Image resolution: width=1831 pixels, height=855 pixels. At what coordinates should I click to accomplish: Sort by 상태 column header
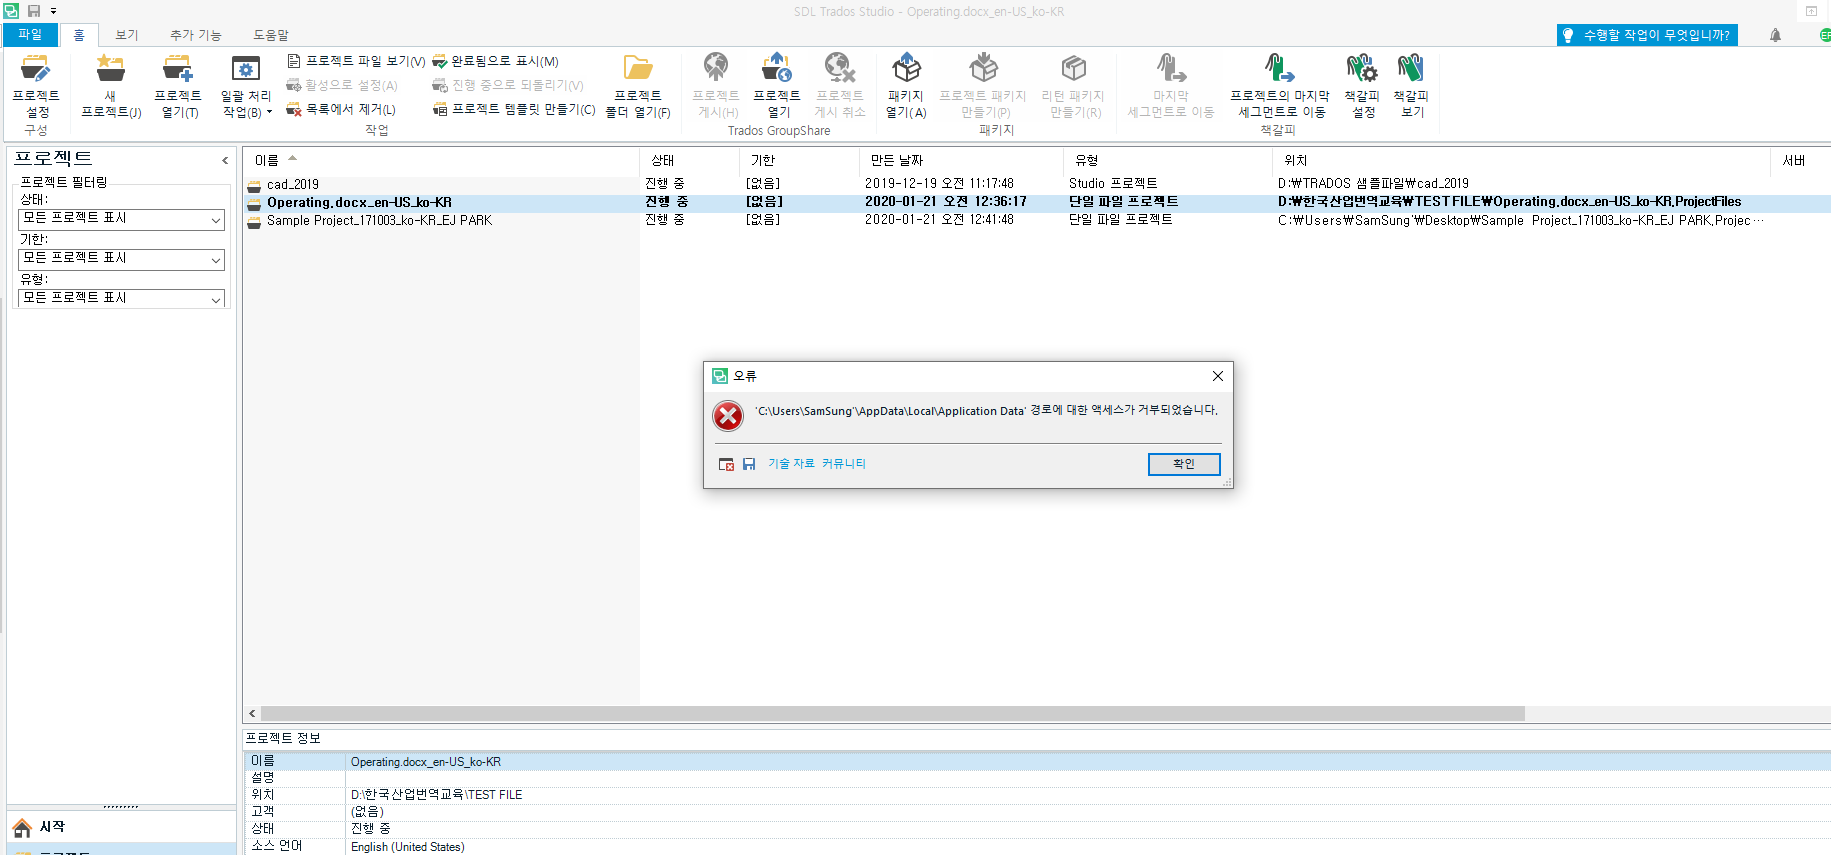[x=689, y=160]
